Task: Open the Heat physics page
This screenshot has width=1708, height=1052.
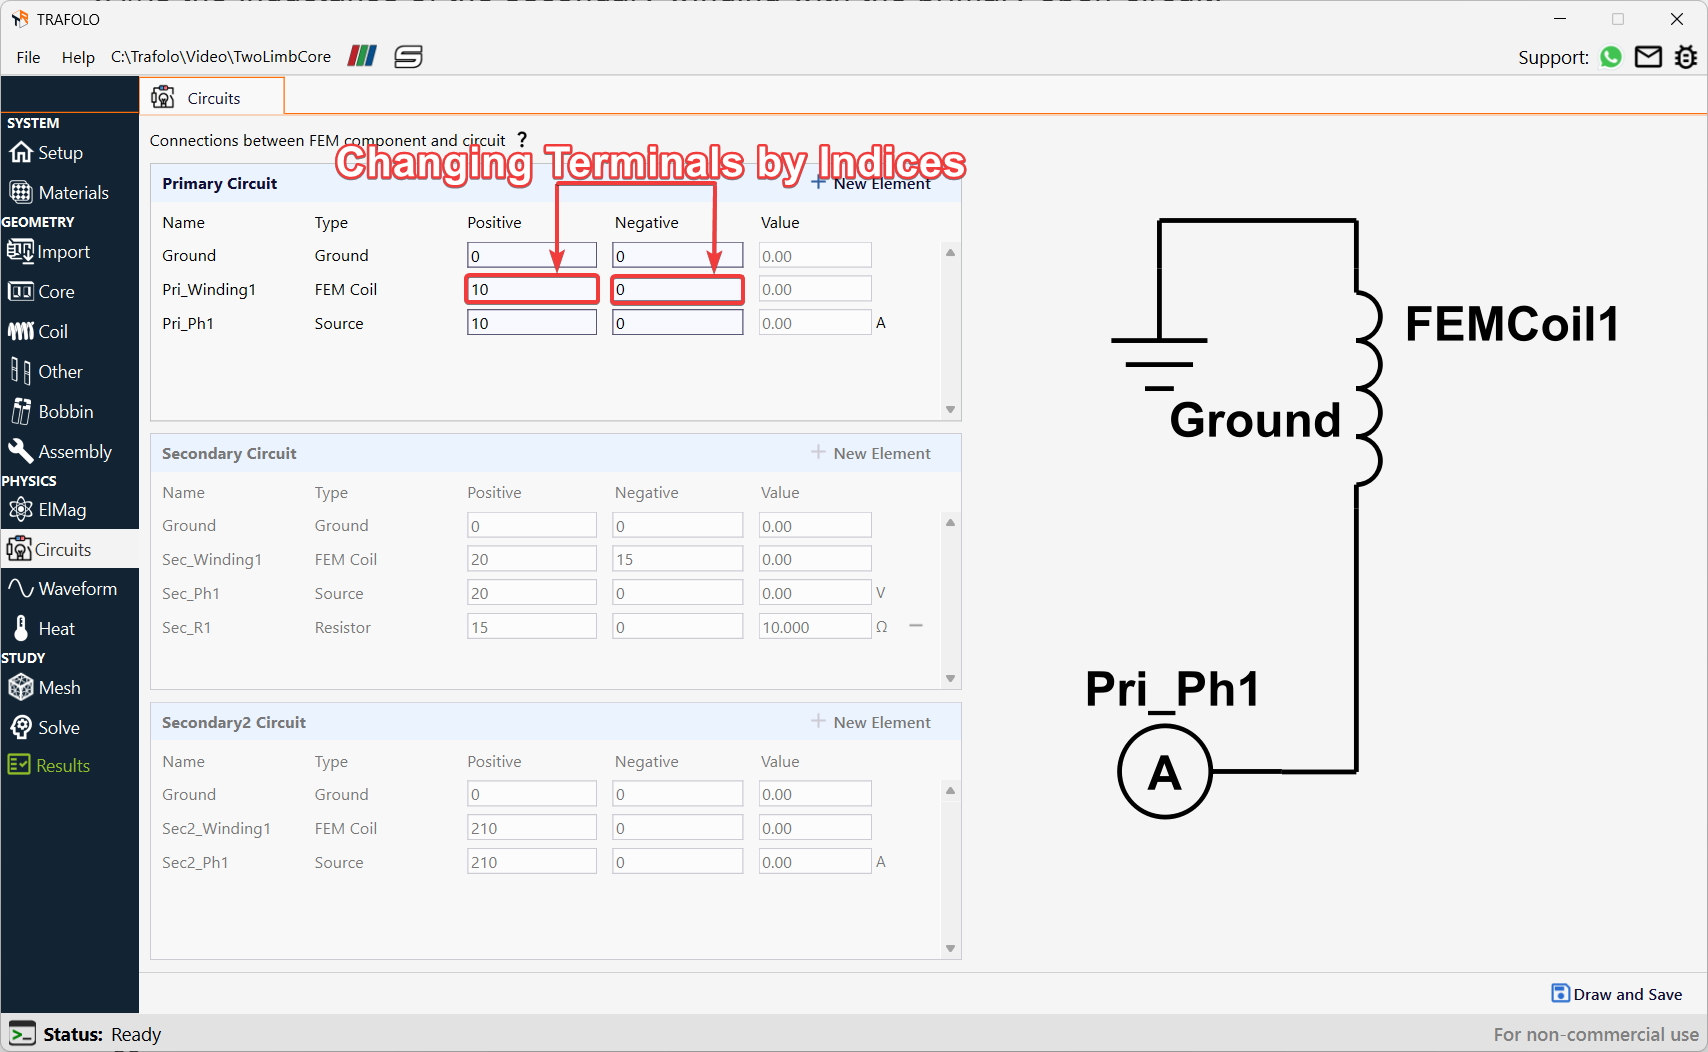Action: 43,629
